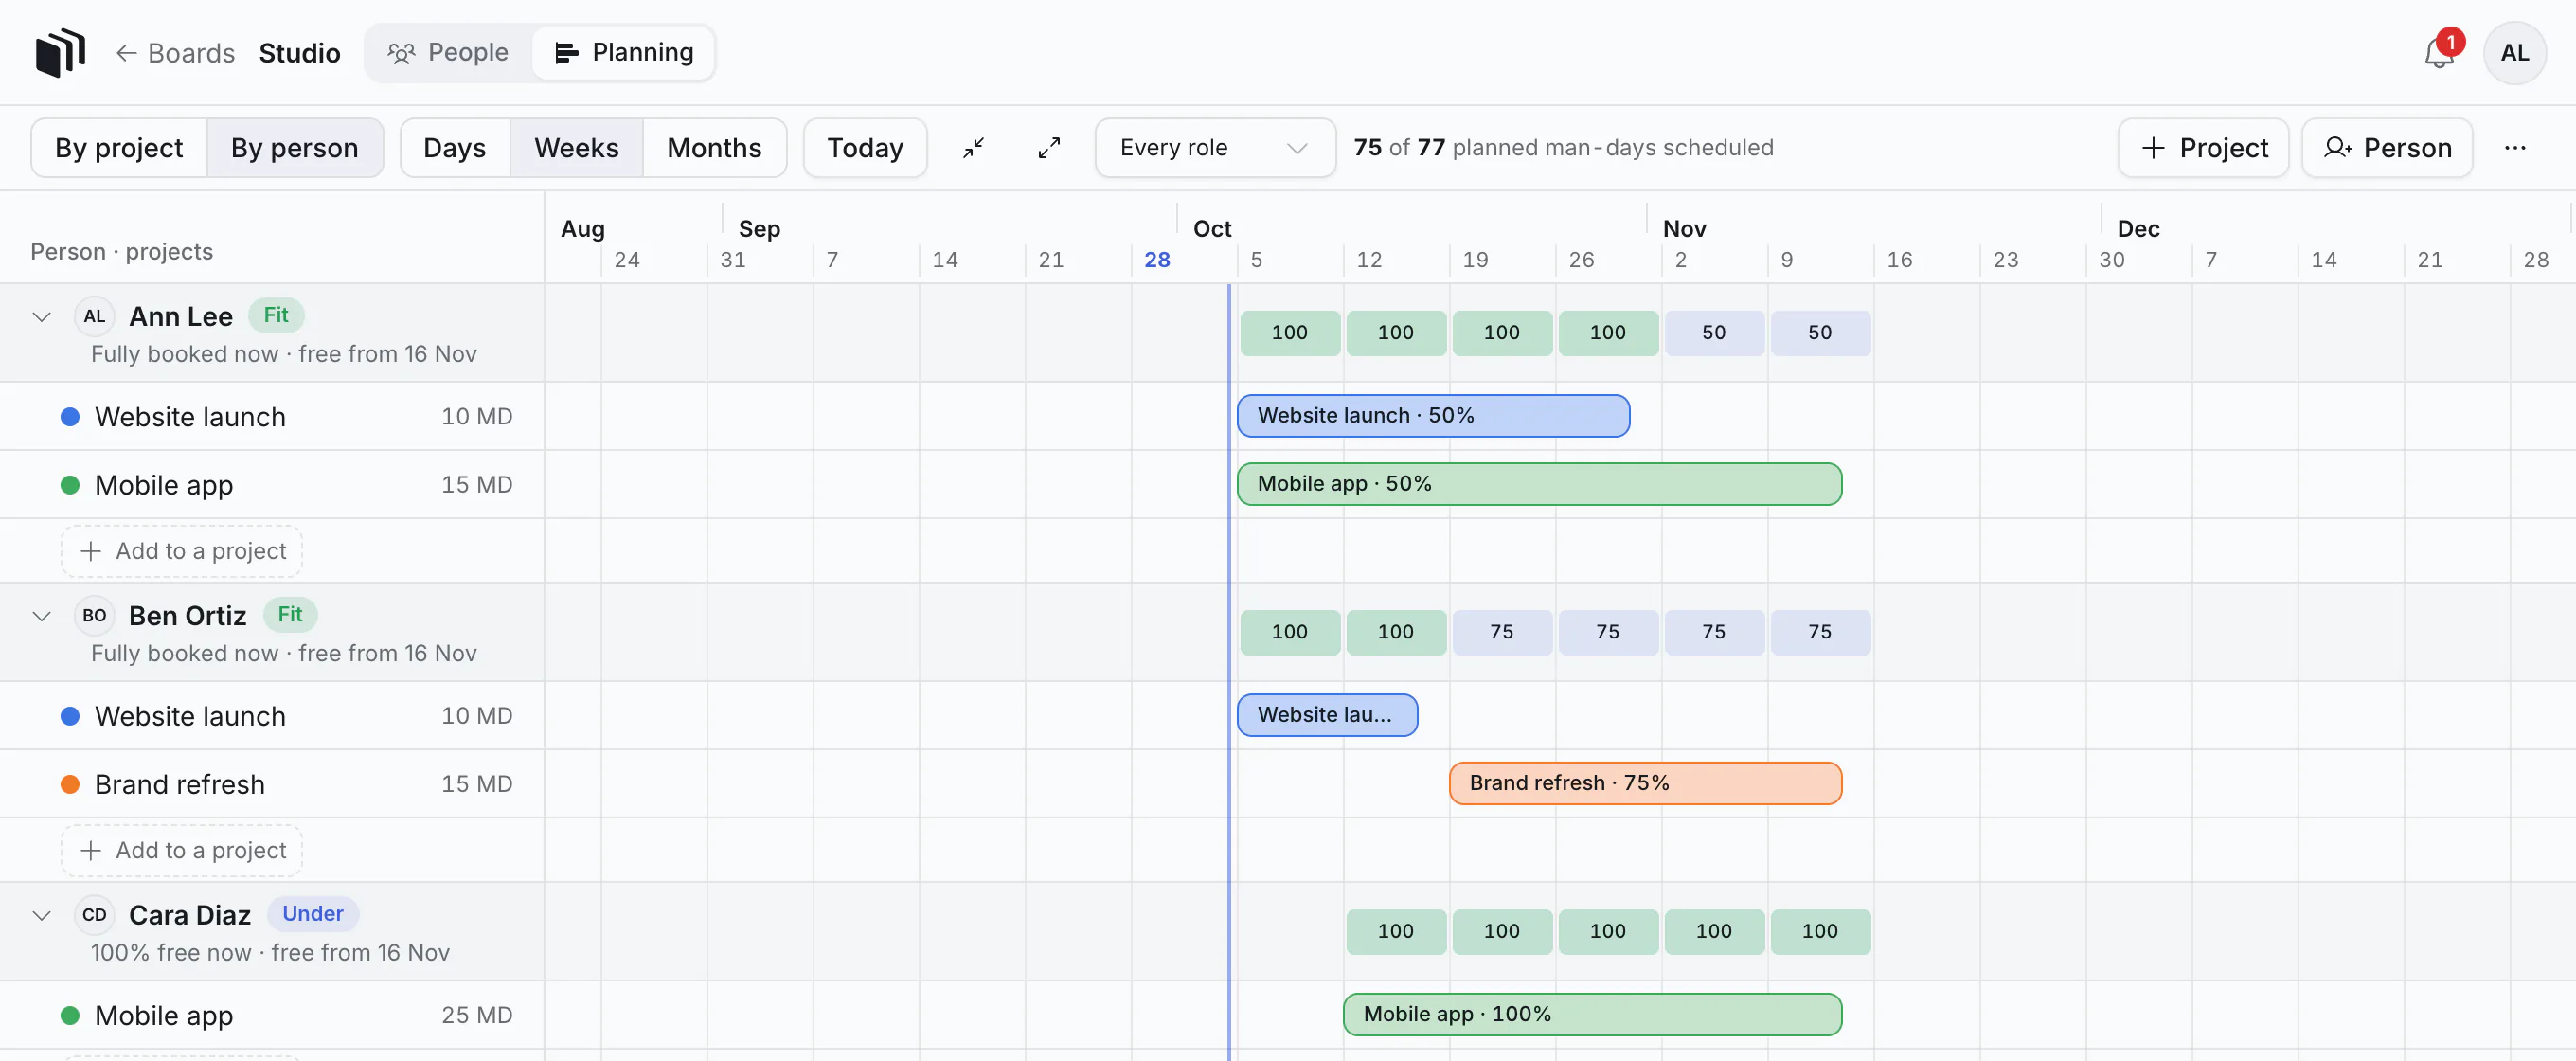Switch to the People tab
This screenshot has width=2576, height=1061.
[448, 53]
